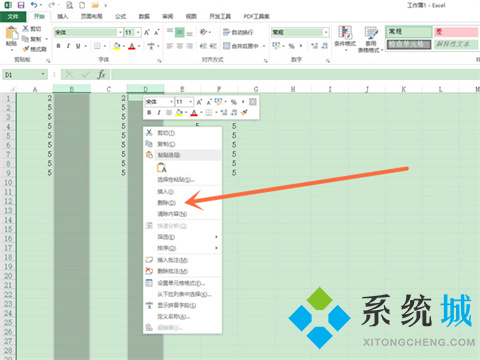Click the text Orientation button in ribbon
This screenshot has height=360, width=480.
(203, 32)
